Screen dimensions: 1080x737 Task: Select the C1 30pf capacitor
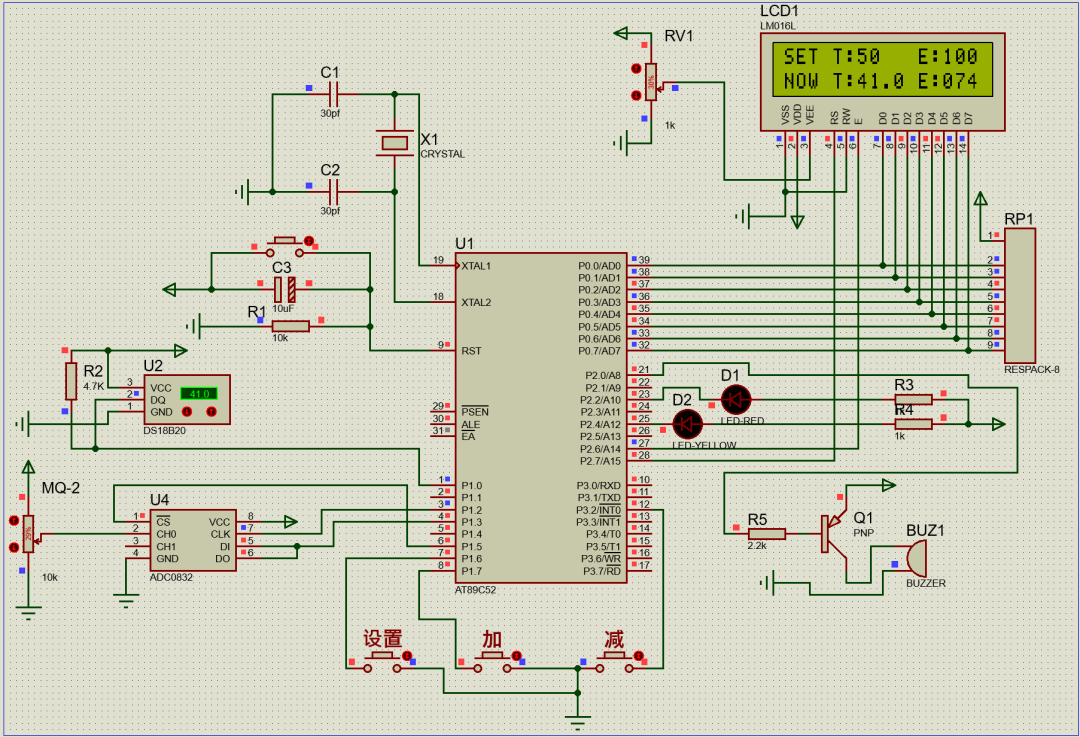[333, 94]
